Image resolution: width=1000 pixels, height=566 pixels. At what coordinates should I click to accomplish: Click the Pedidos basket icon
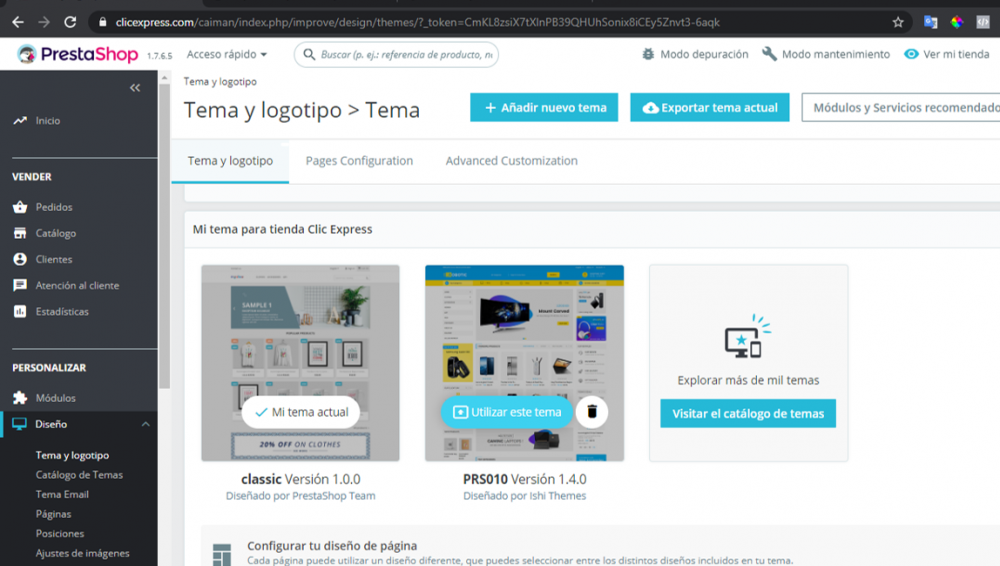click(x=20, y=207)
